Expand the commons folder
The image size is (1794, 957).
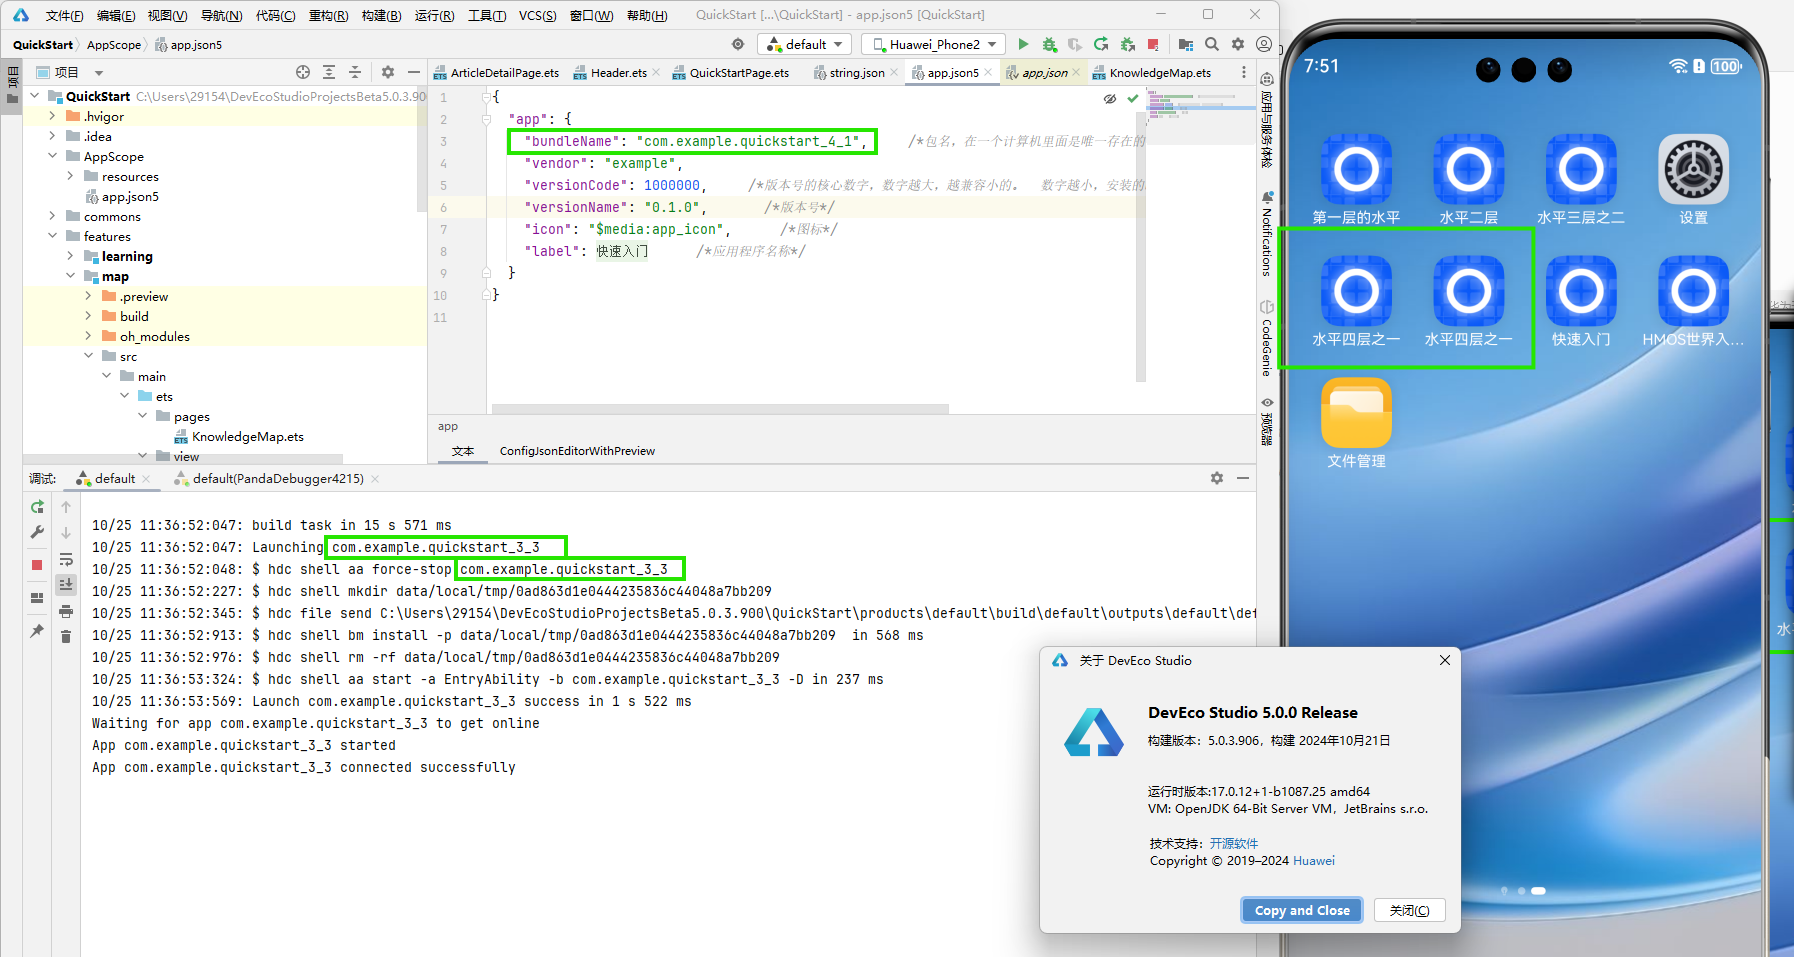[x=52, y=216]
